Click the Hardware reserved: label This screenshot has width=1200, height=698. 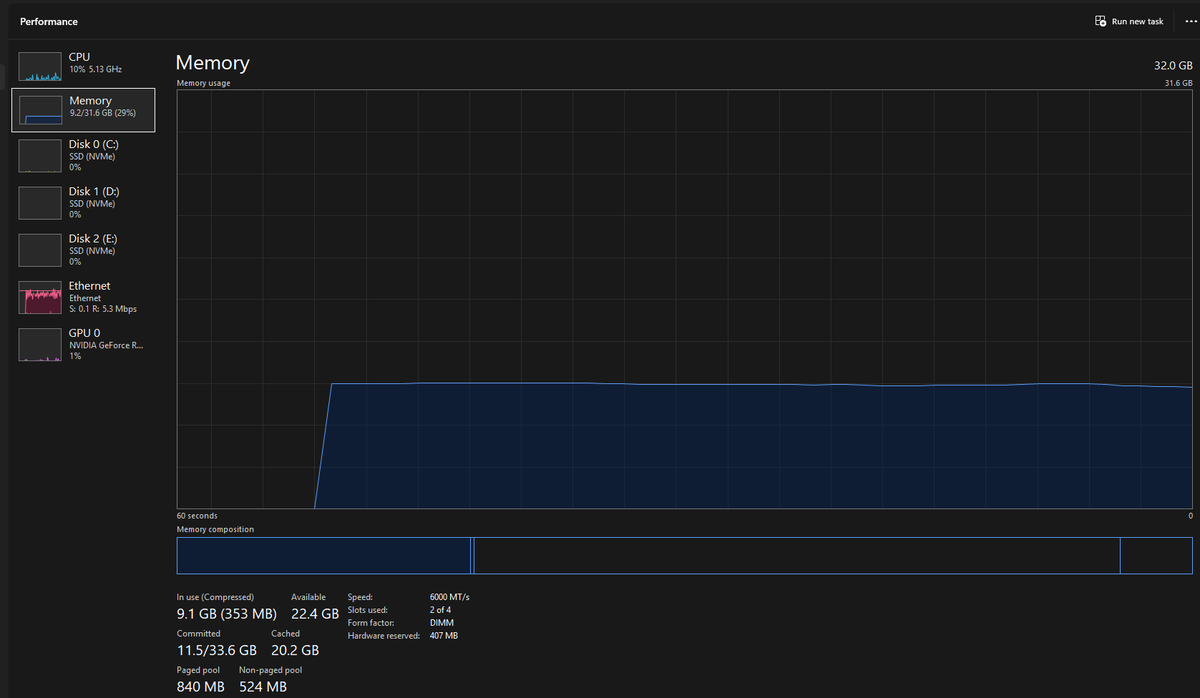383,636
